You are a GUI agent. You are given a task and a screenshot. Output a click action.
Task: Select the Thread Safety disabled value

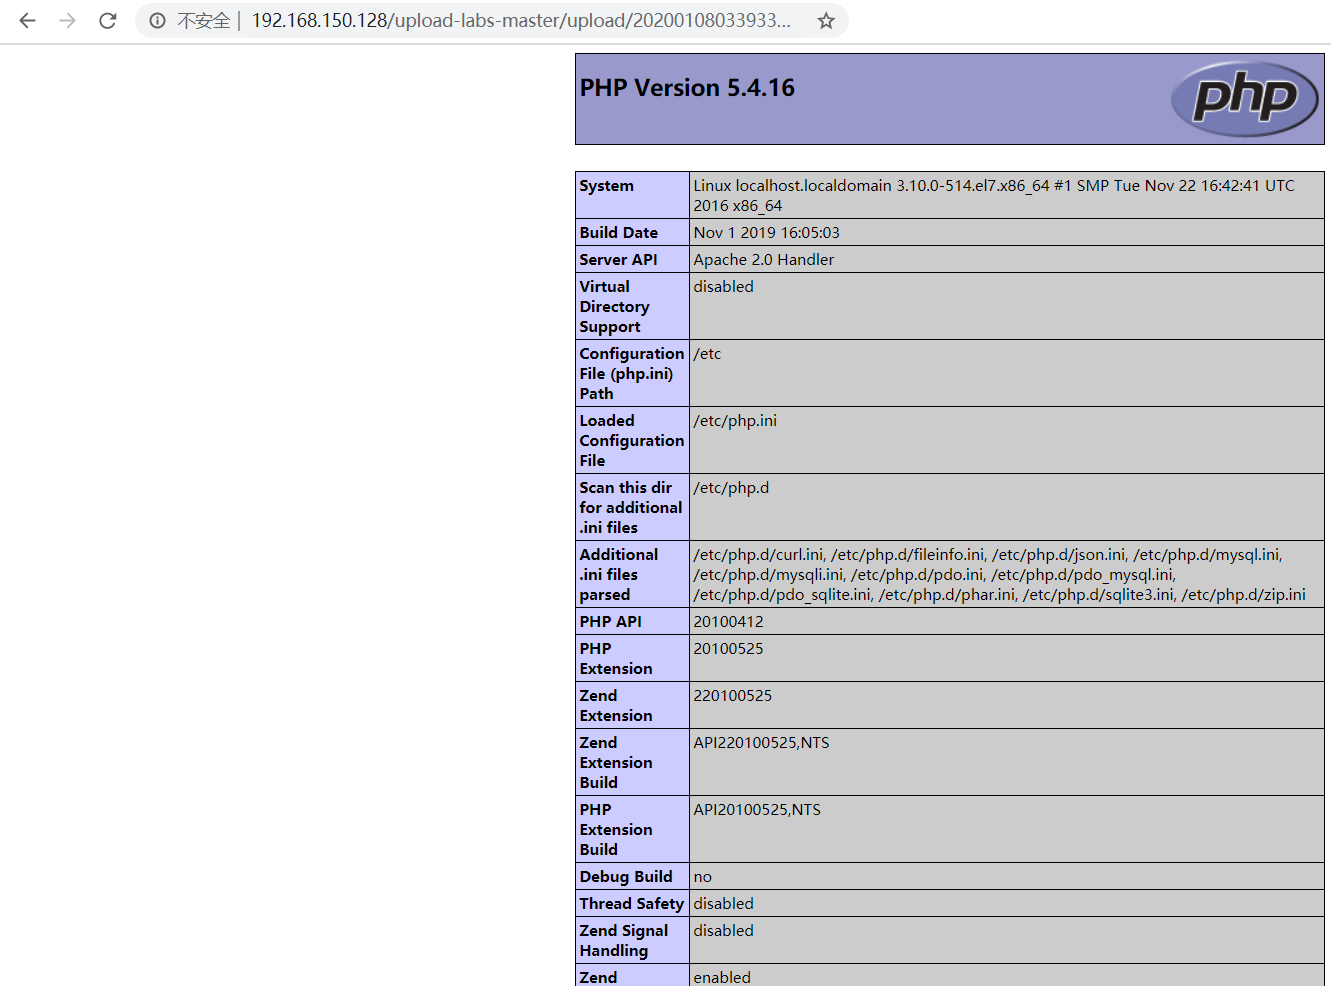point(724,904)
